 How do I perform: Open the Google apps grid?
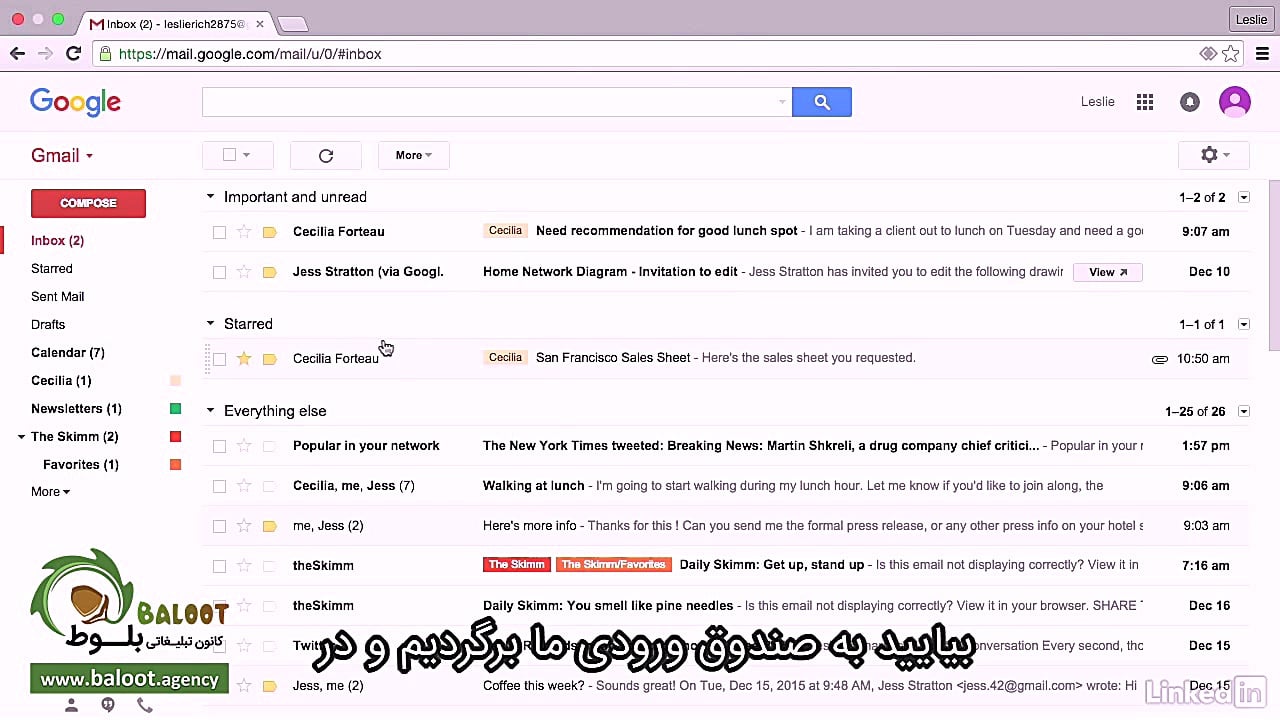pos(1144,101)
